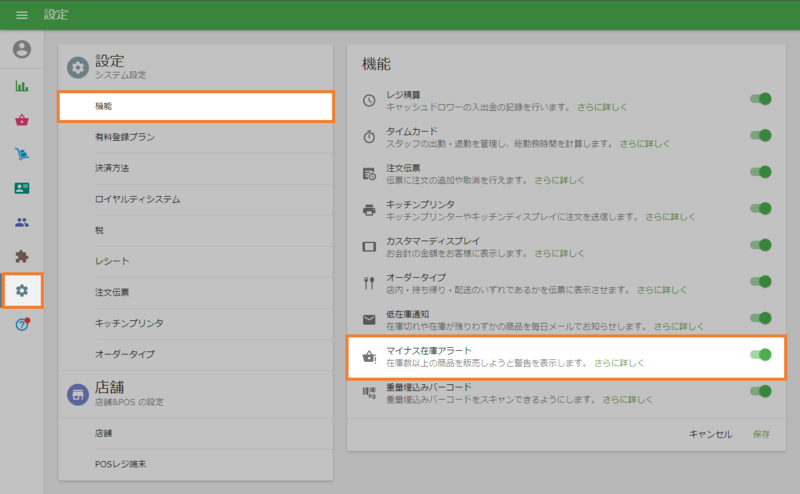Toggle the タイムカード switch
The image size is (800, 494).
point(761,135)
